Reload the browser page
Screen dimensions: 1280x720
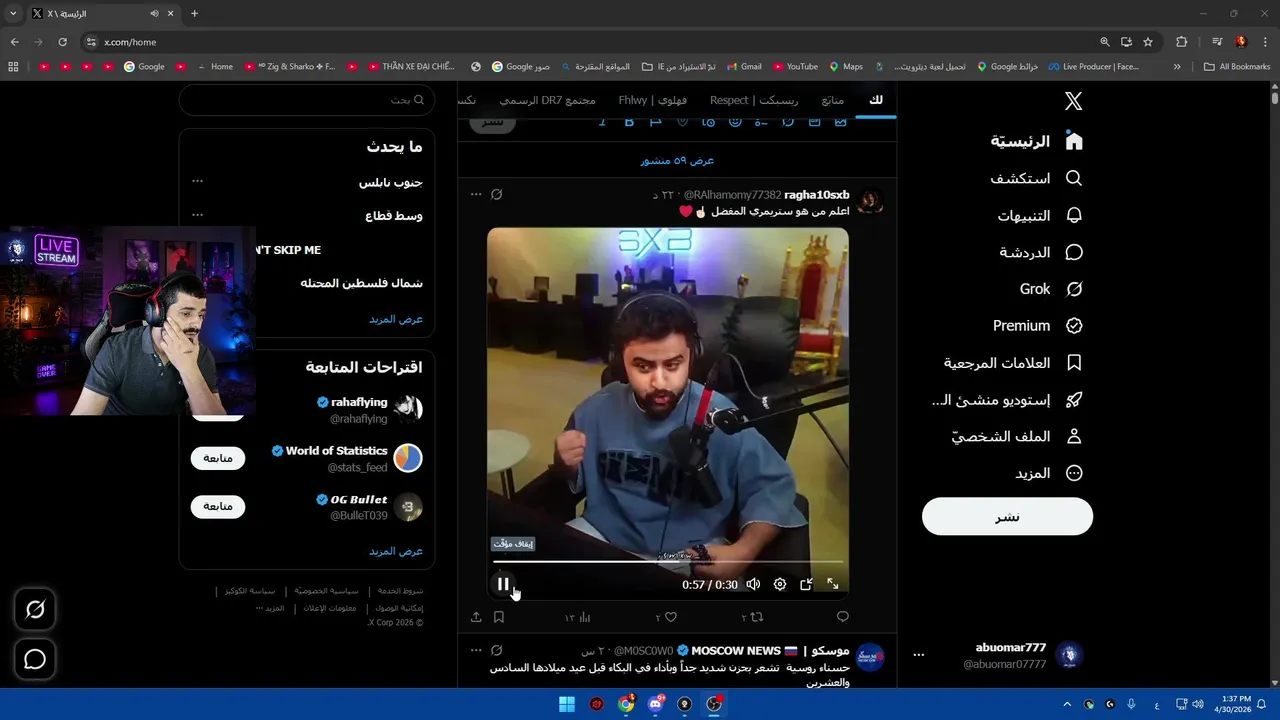pyautogui.click(x=62, y=42)
